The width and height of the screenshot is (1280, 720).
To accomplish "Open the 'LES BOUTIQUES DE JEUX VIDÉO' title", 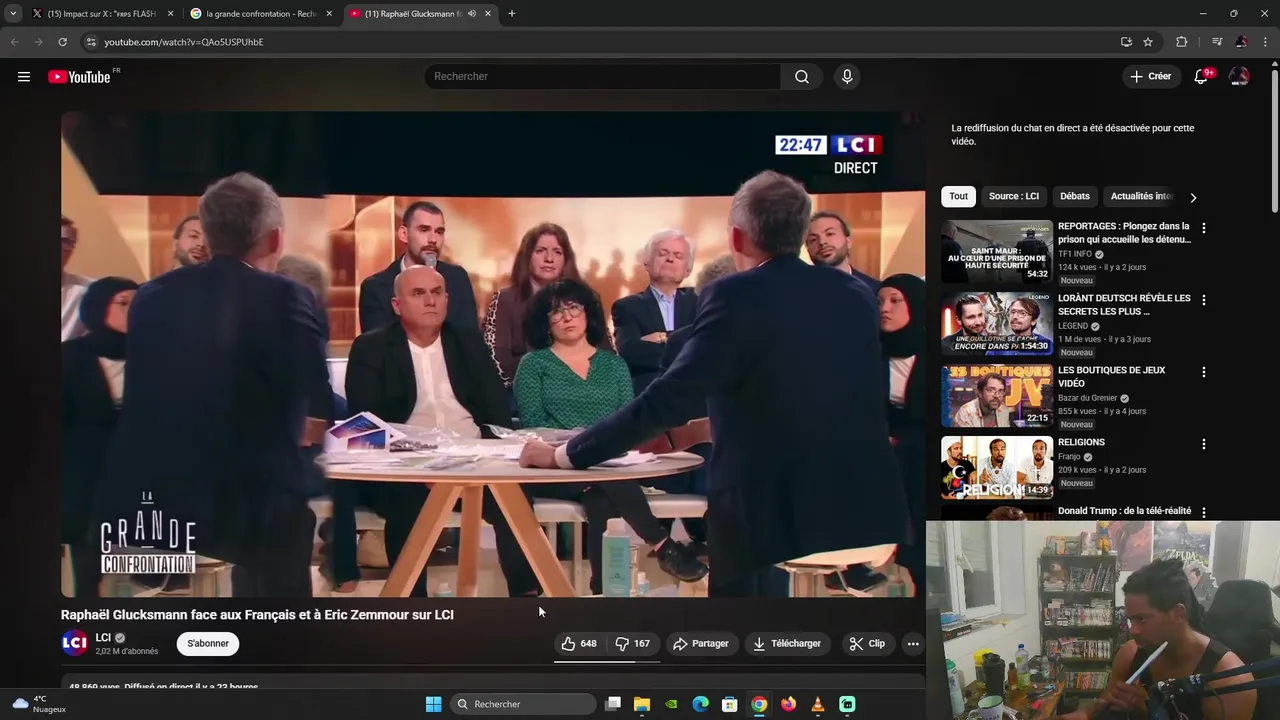I will coord(1112,377).
